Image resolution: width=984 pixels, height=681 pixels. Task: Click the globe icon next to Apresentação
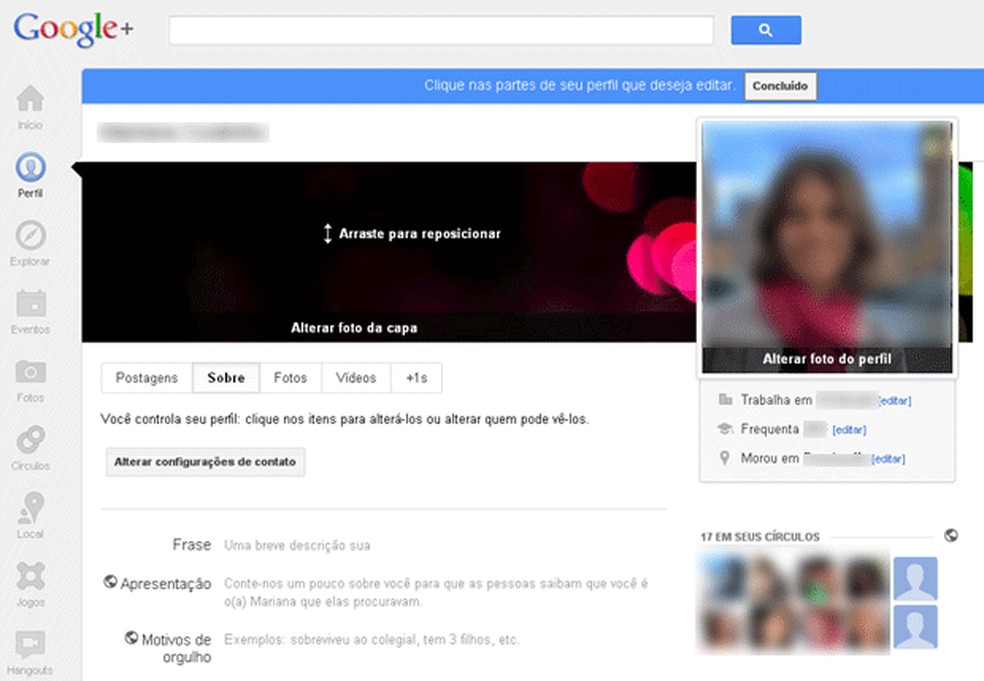(x=110, y=582)
